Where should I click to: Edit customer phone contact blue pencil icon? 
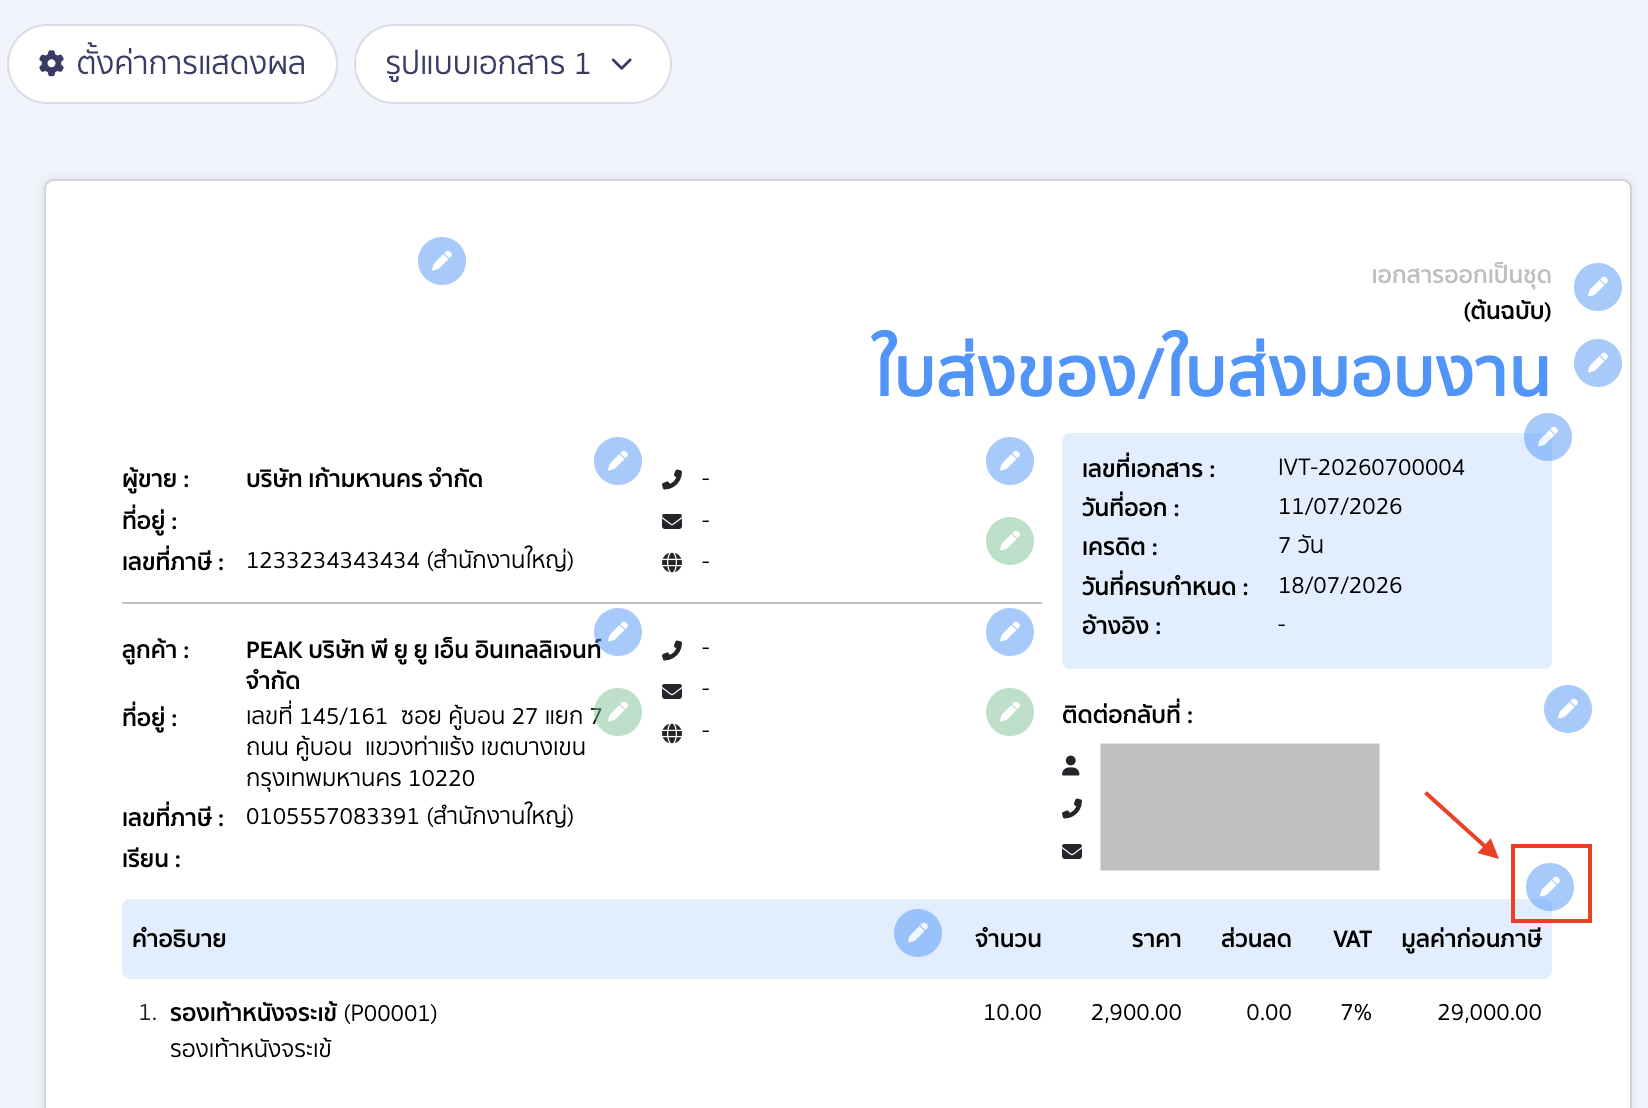pyautogui.click(x=1010, y=632)
